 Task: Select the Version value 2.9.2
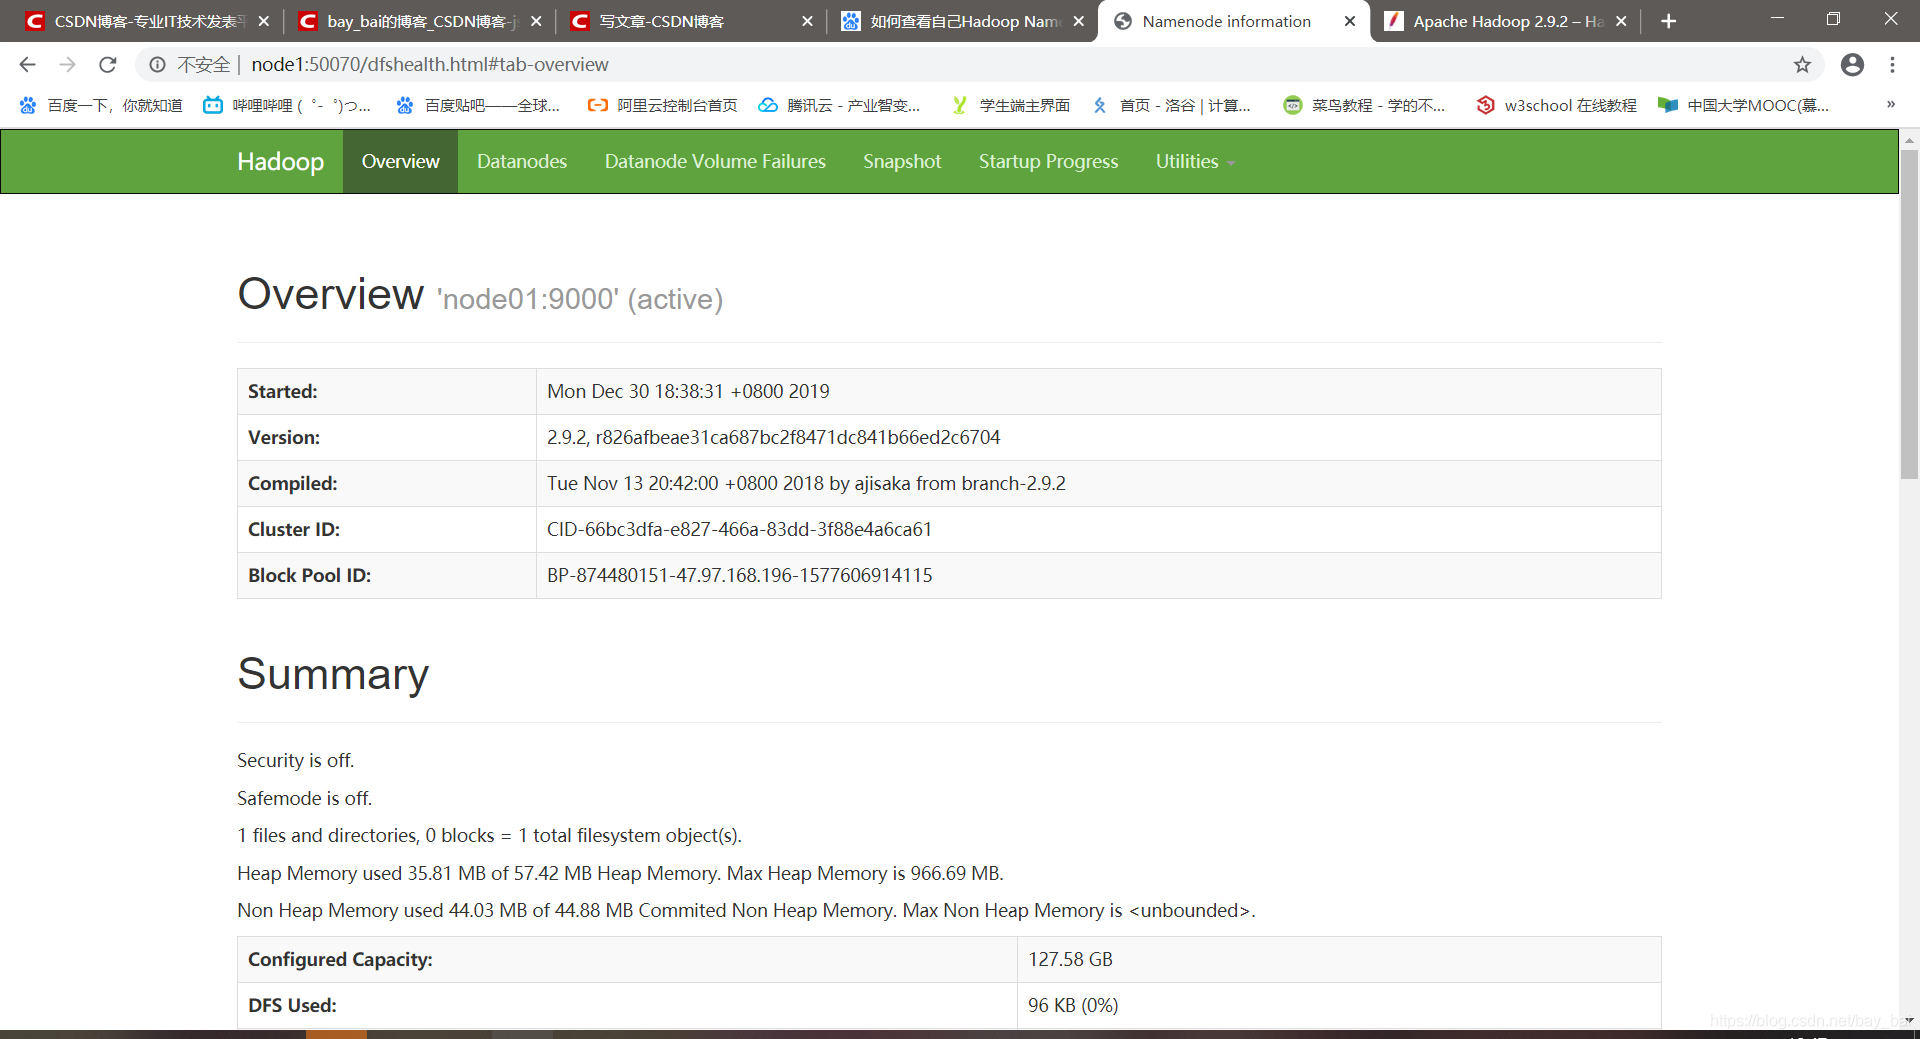[773, 438]
